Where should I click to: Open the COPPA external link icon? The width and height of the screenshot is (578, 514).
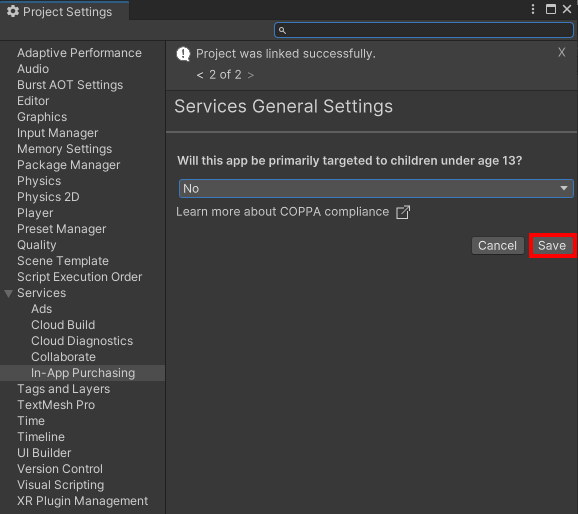pyautogui.click(x=403, y=212)
